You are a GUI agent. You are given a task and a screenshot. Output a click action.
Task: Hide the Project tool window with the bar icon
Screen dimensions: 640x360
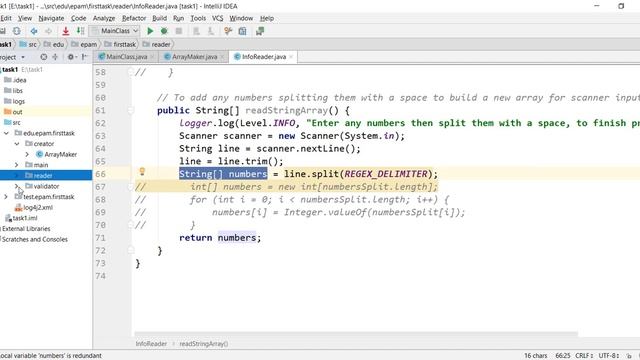(84, 57)
